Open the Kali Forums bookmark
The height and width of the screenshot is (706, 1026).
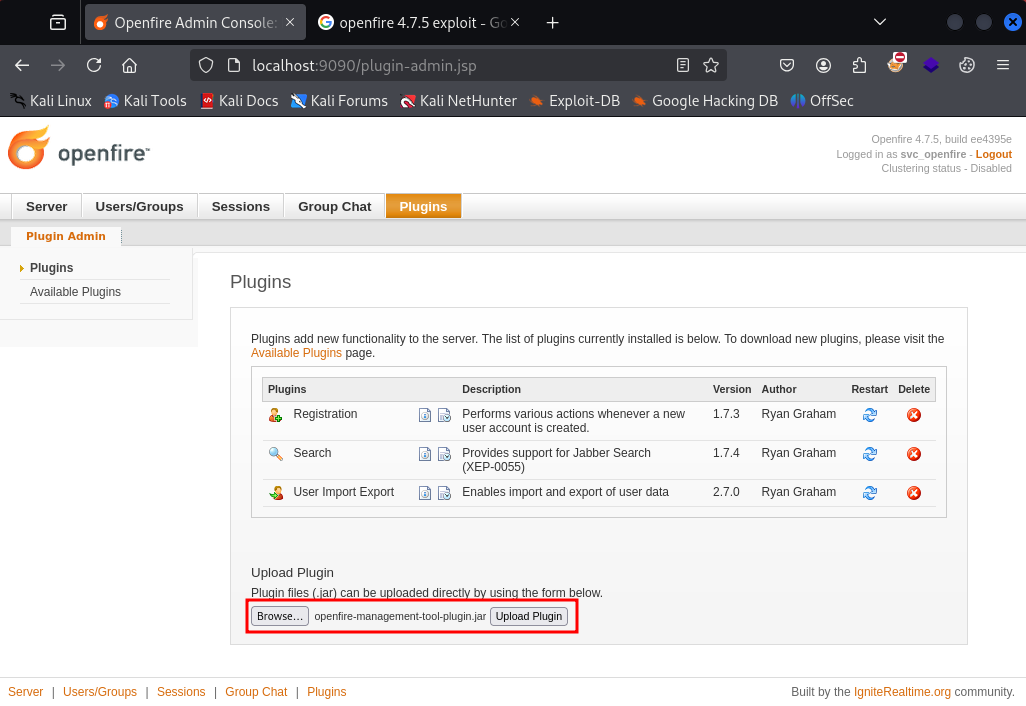coord(339,101)
